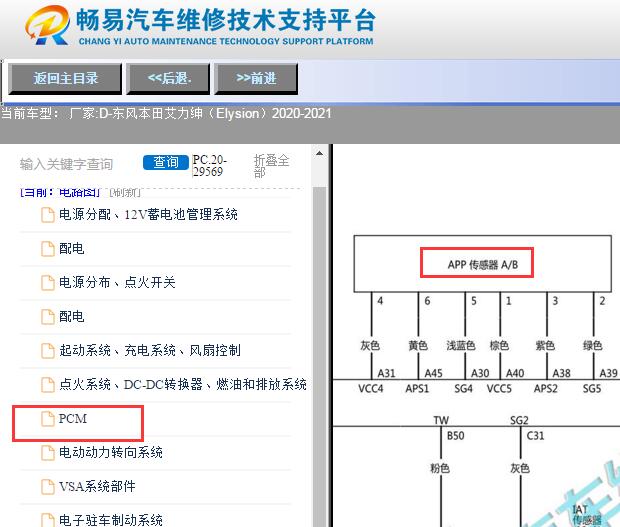
Task: Click the A30 connector label
Action: tap(480, 373)
